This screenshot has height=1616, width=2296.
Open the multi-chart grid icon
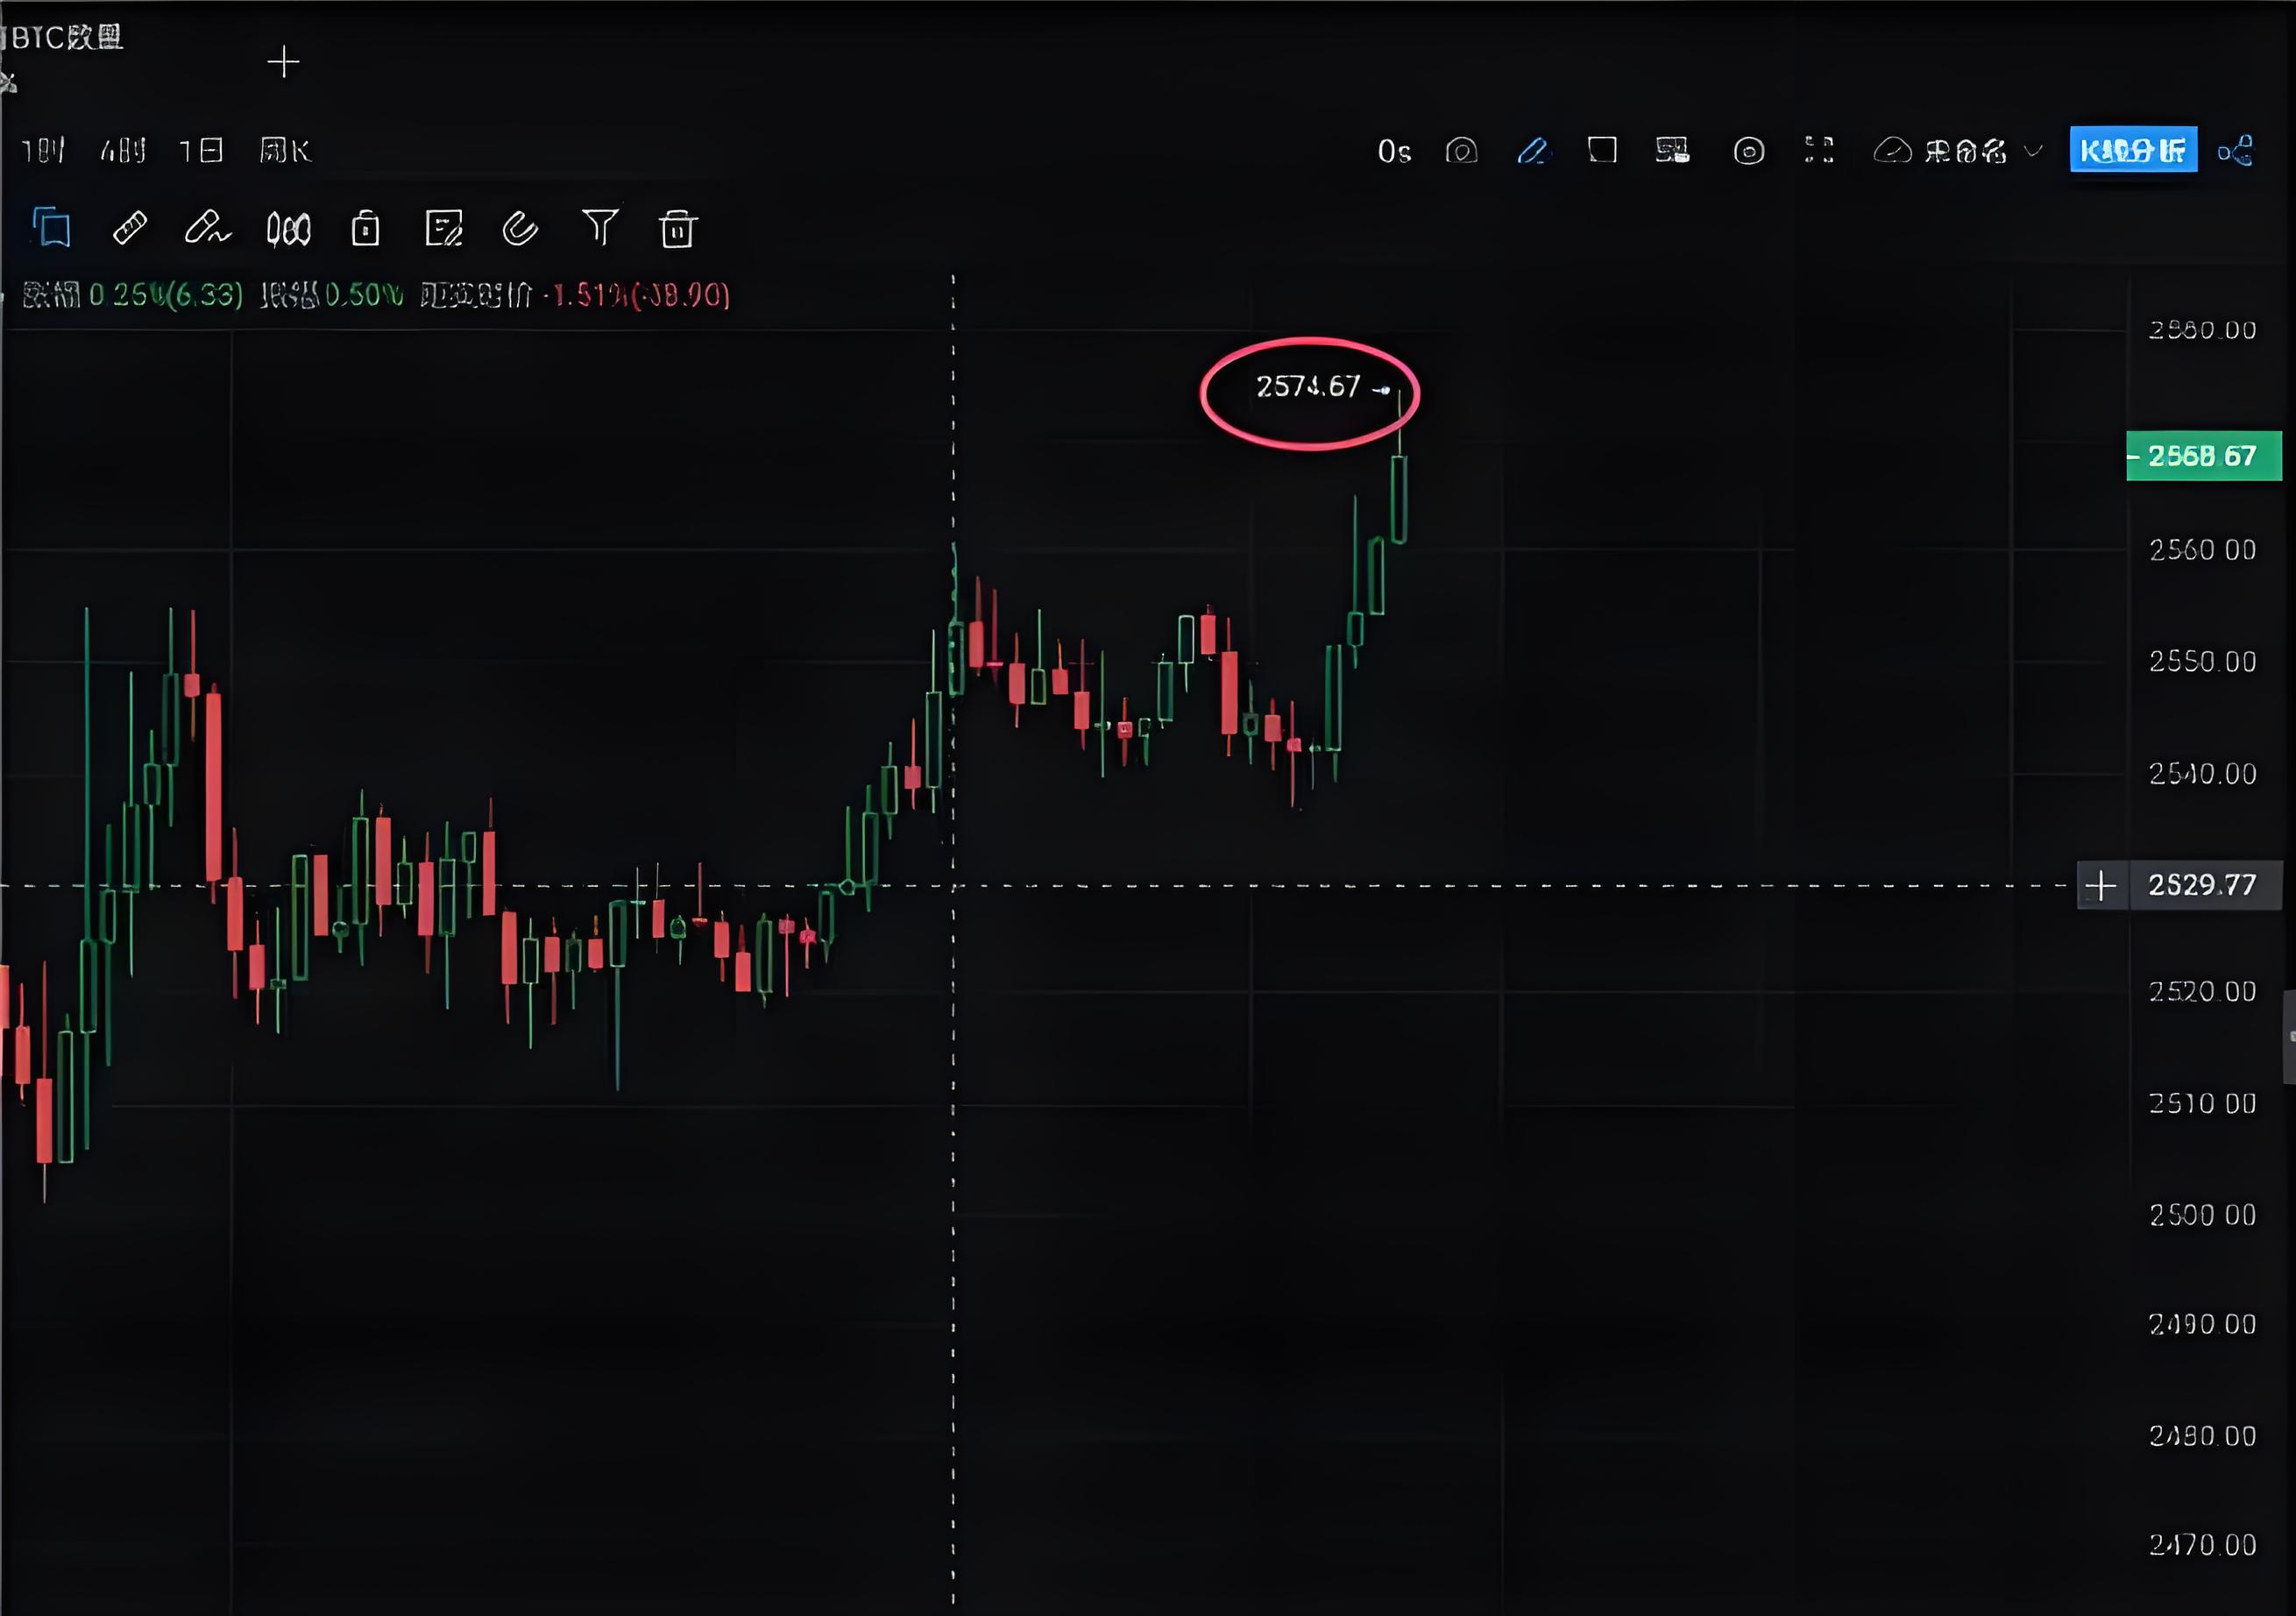(x=1672, y=150)
